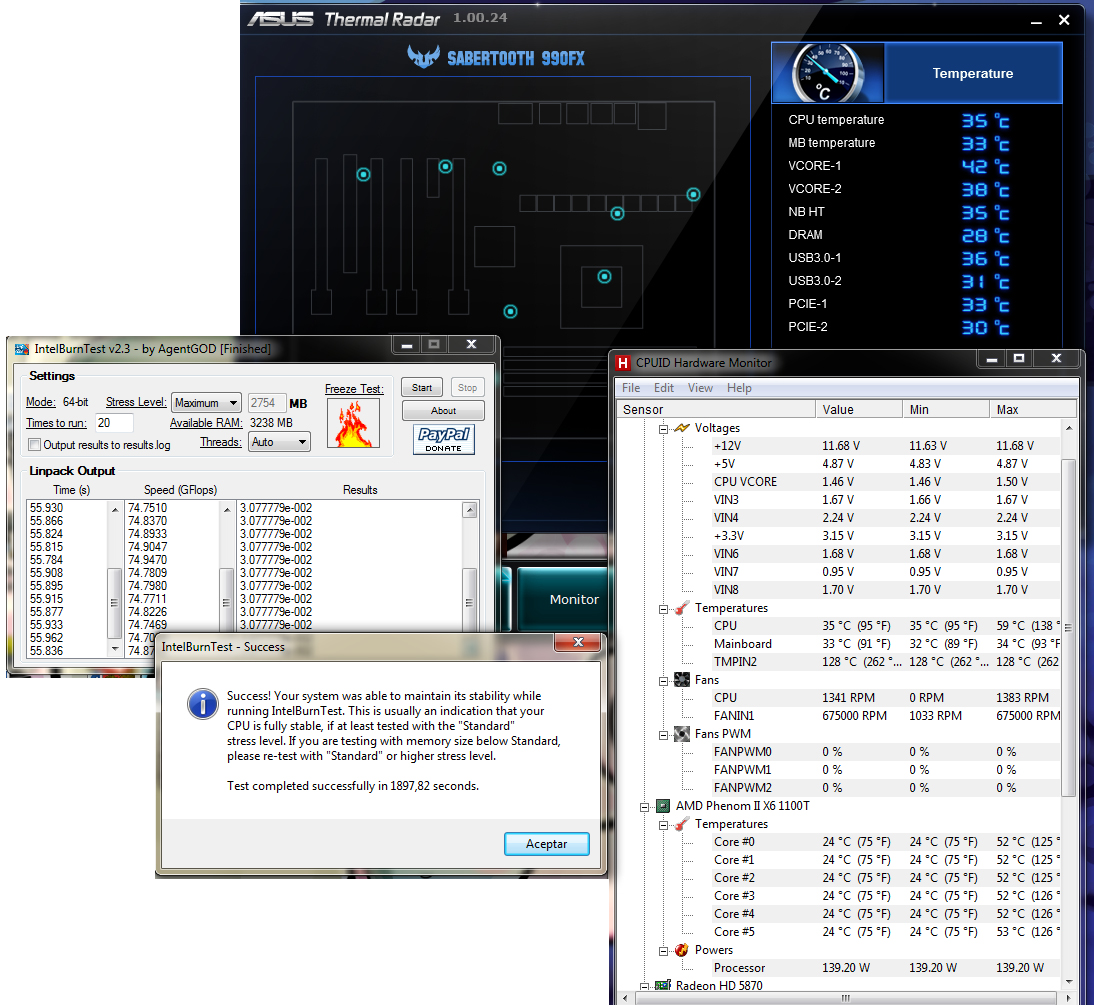
Task: Collapse the Powers tree node
Action: pos(663,951)
